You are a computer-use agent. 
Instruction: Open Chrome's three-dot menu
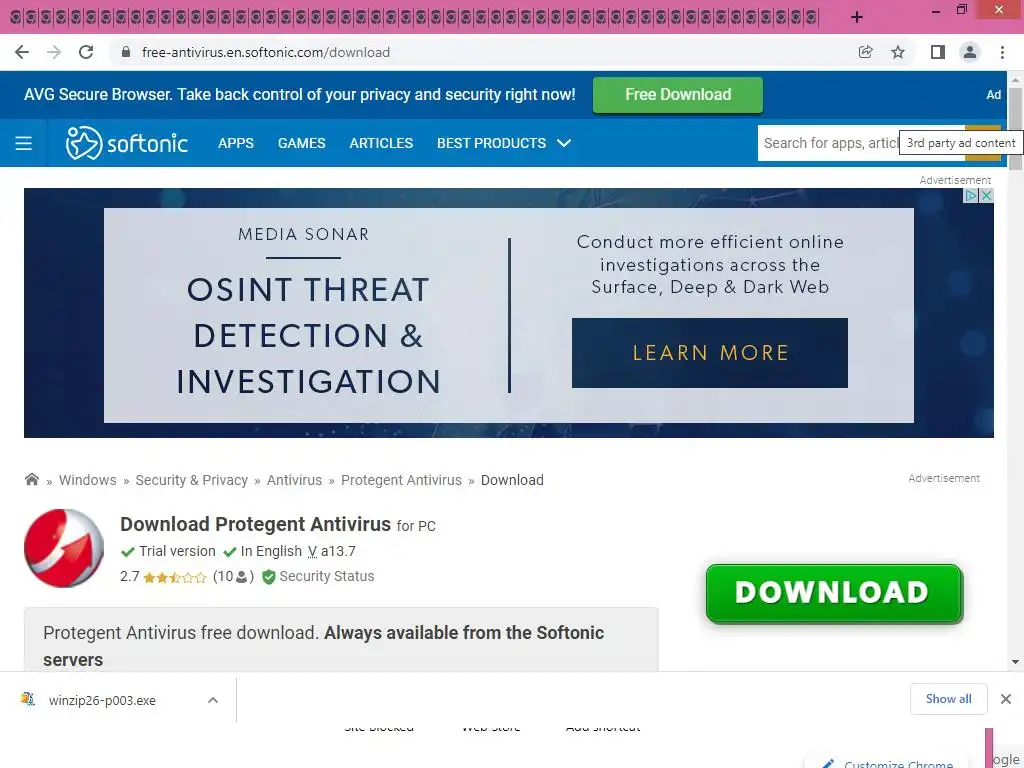click(1002, 52)
